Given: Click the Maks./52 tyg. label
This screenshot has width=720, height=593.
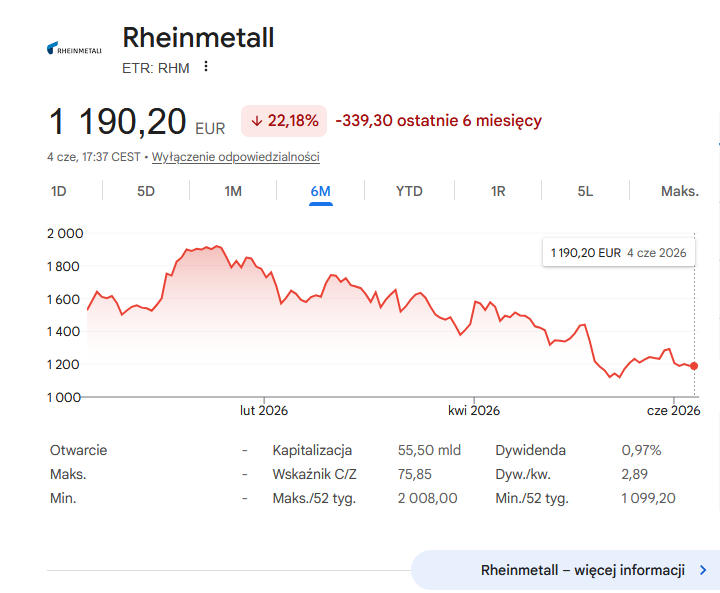Looking at the screenshot, I should click(x=314, y=498).
